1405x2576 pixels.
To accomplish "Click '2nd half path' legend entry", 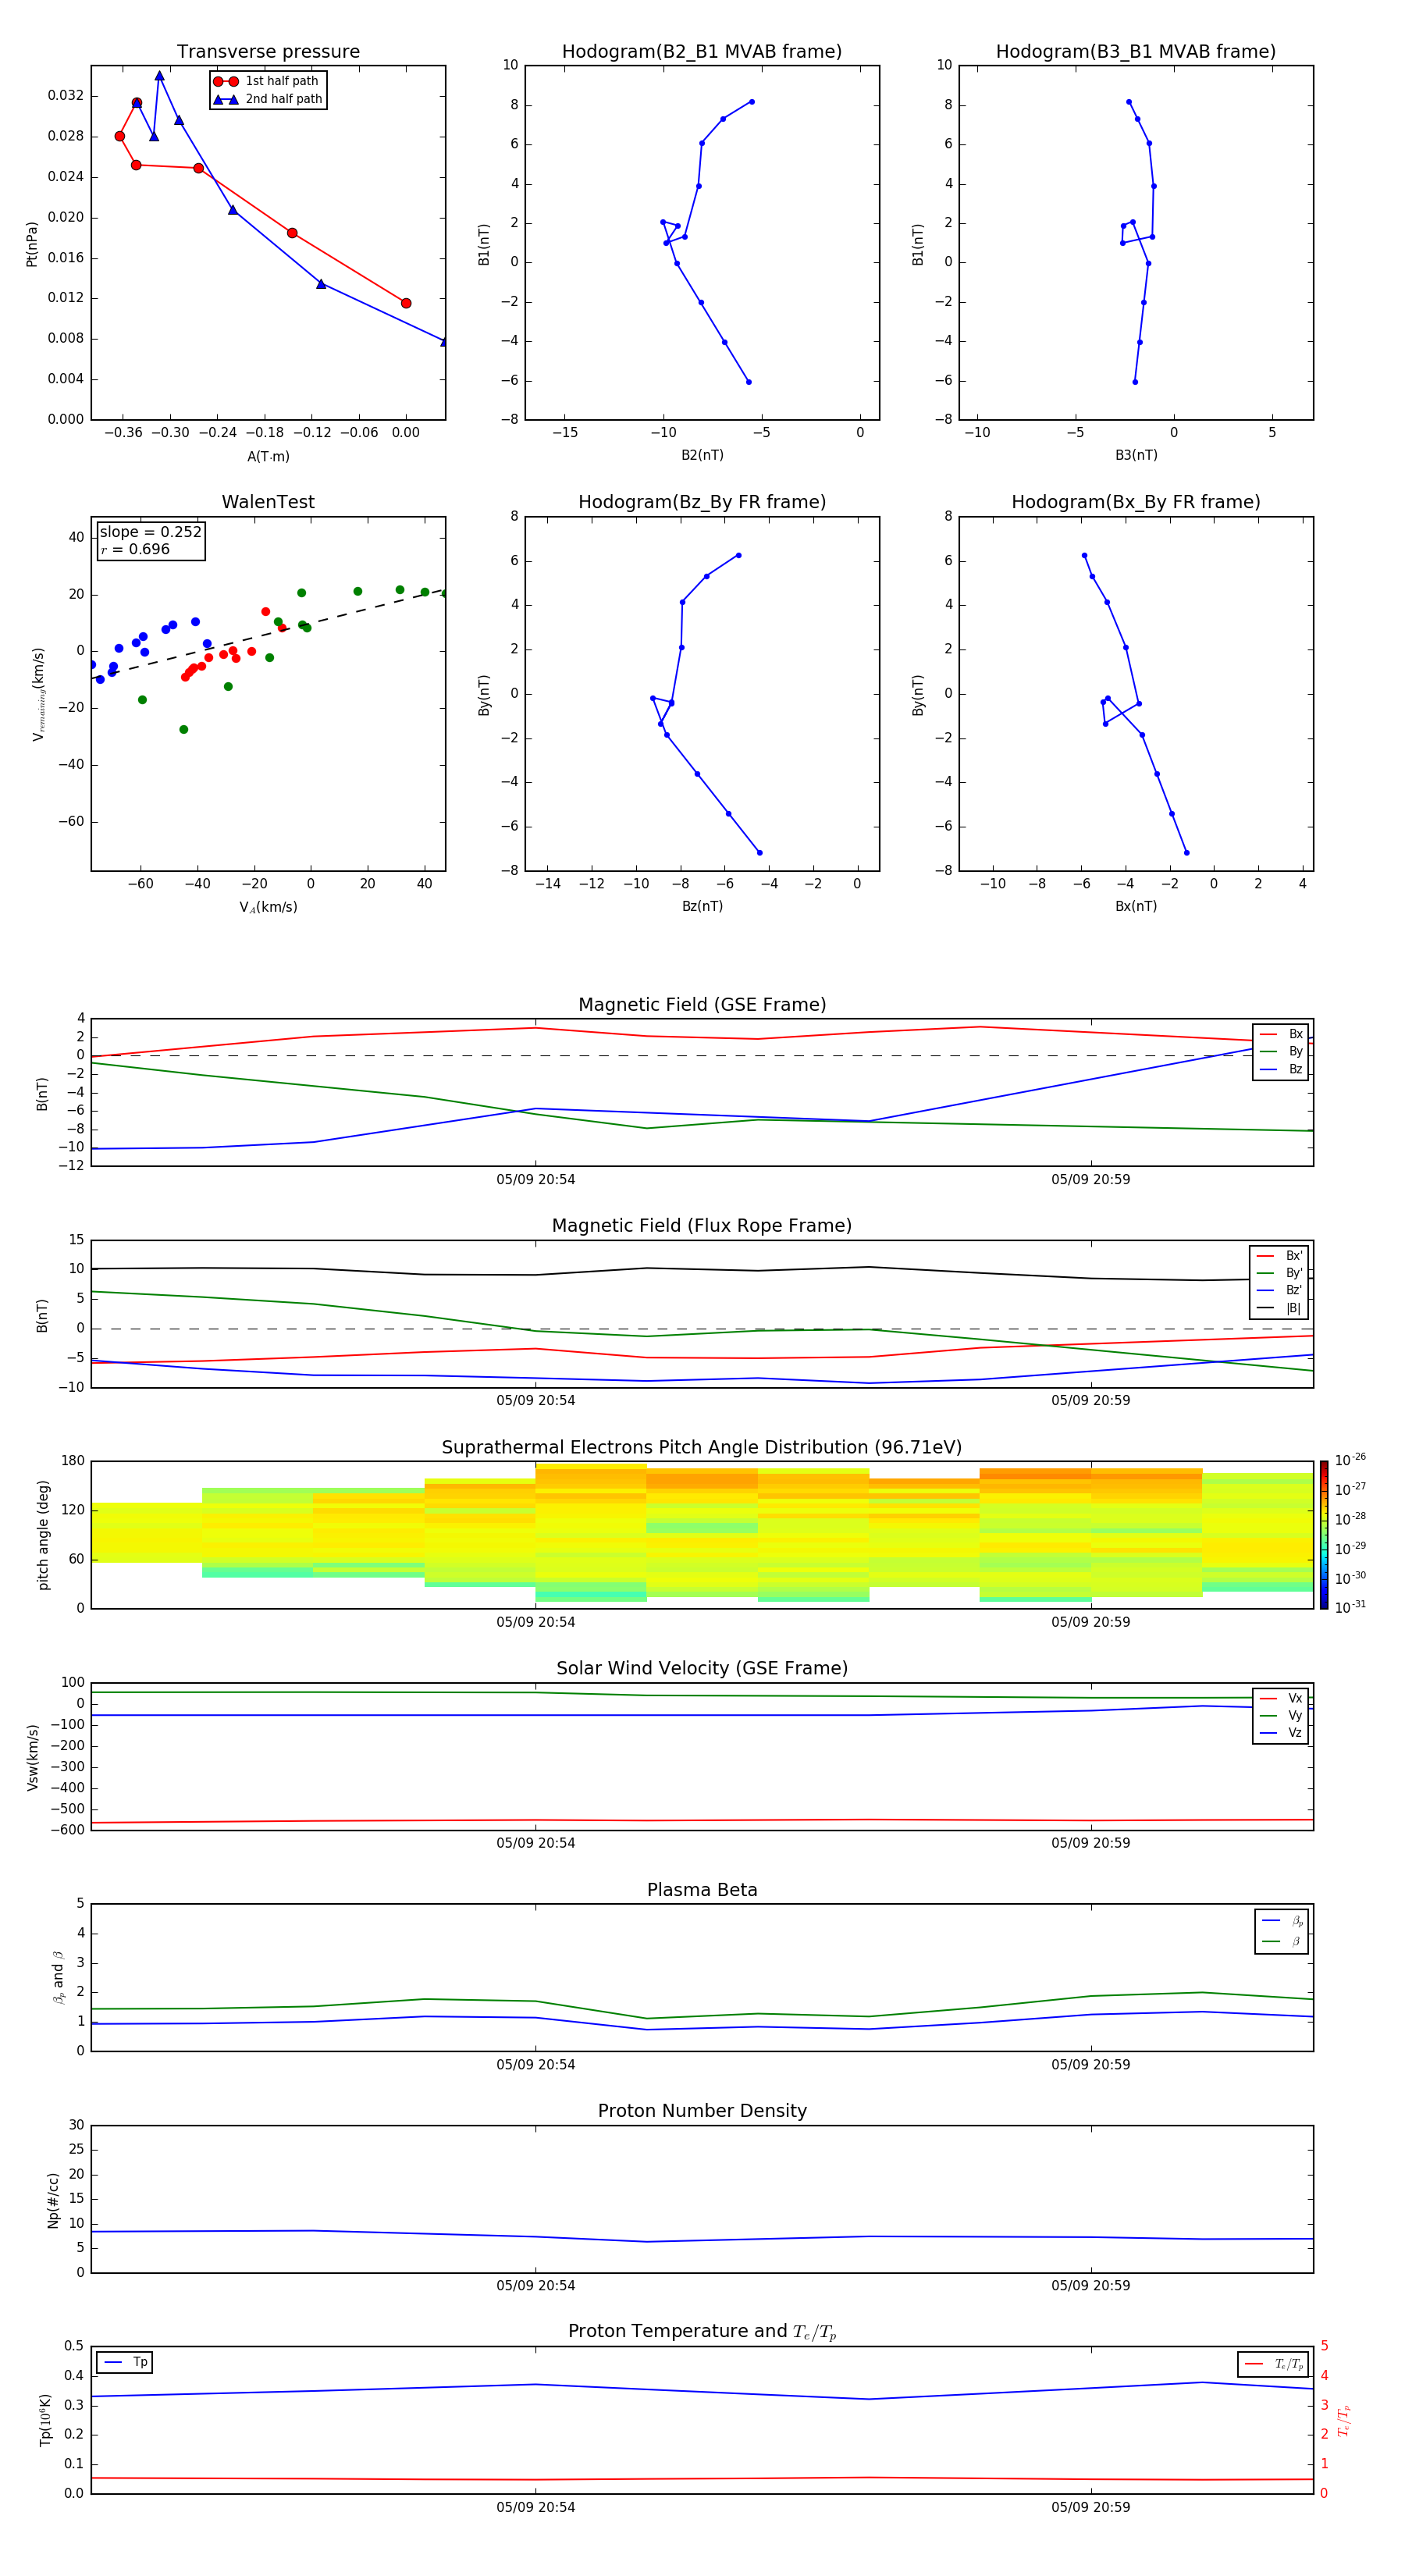I will pyautogui.click(x=268, y=99).
